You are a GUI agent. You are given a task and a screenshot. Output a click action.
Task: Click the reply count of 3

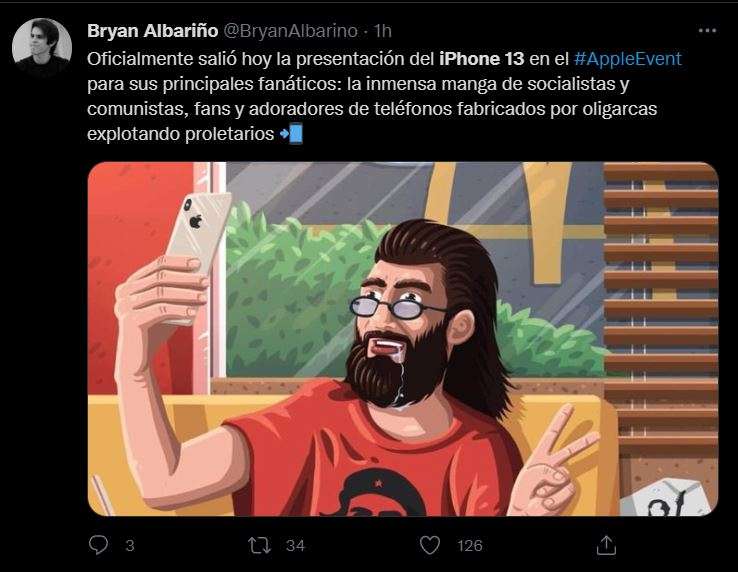(x=130, y=546)
